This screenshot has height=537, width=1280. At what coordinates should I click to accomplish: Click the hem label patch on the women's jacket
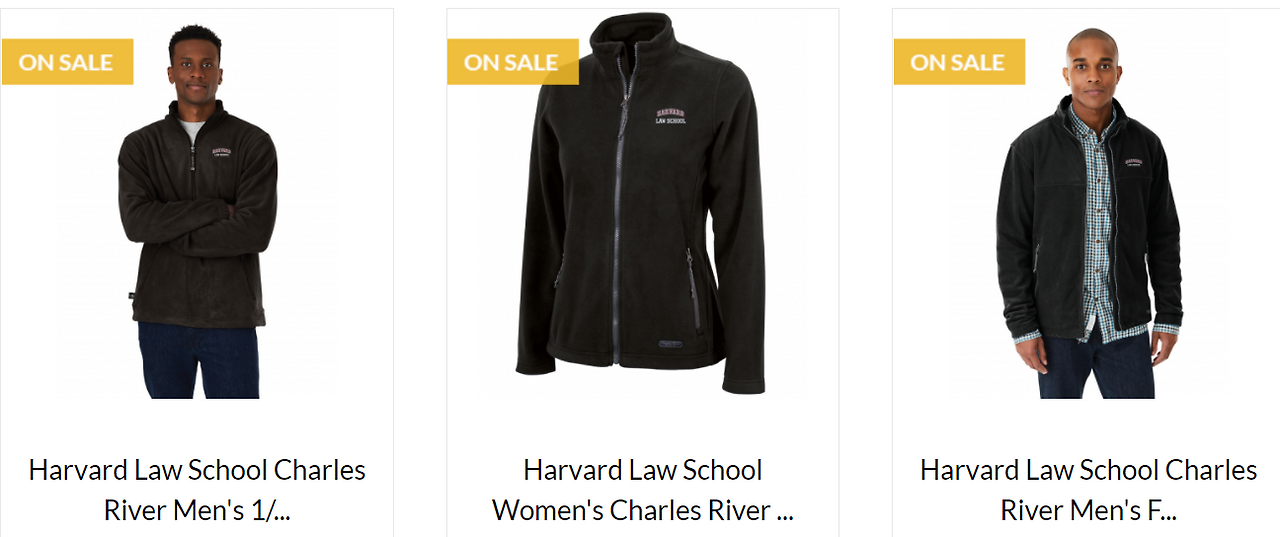(x=663, y=347)
